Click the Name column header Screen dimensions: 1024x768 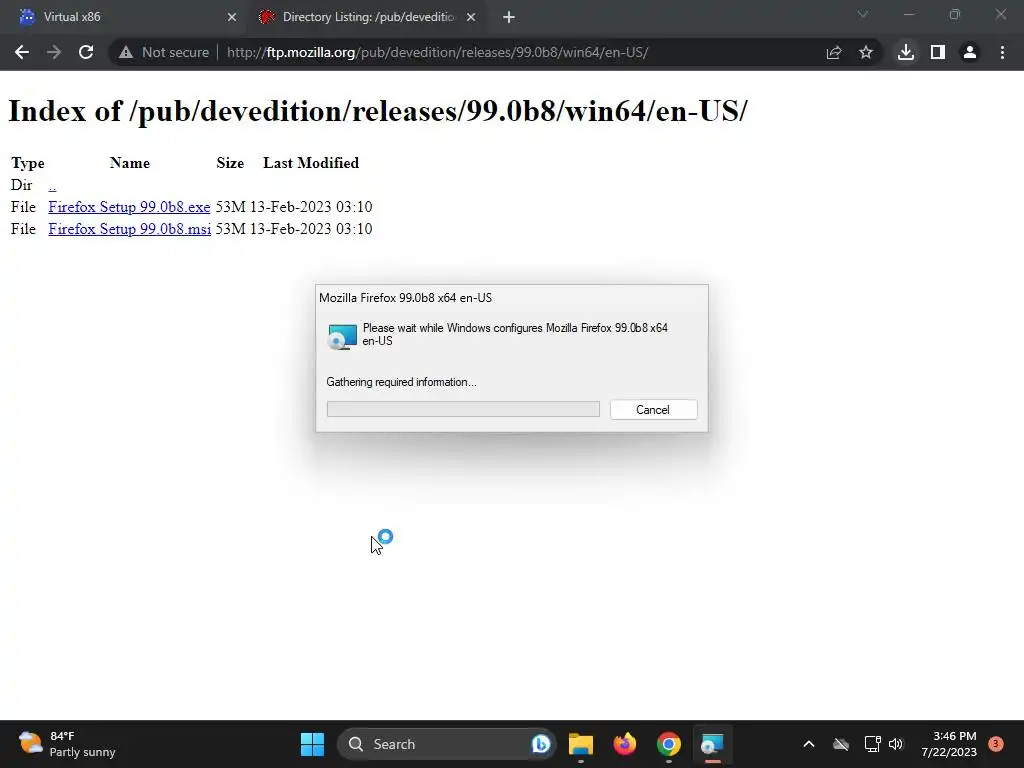click(129, 163)
